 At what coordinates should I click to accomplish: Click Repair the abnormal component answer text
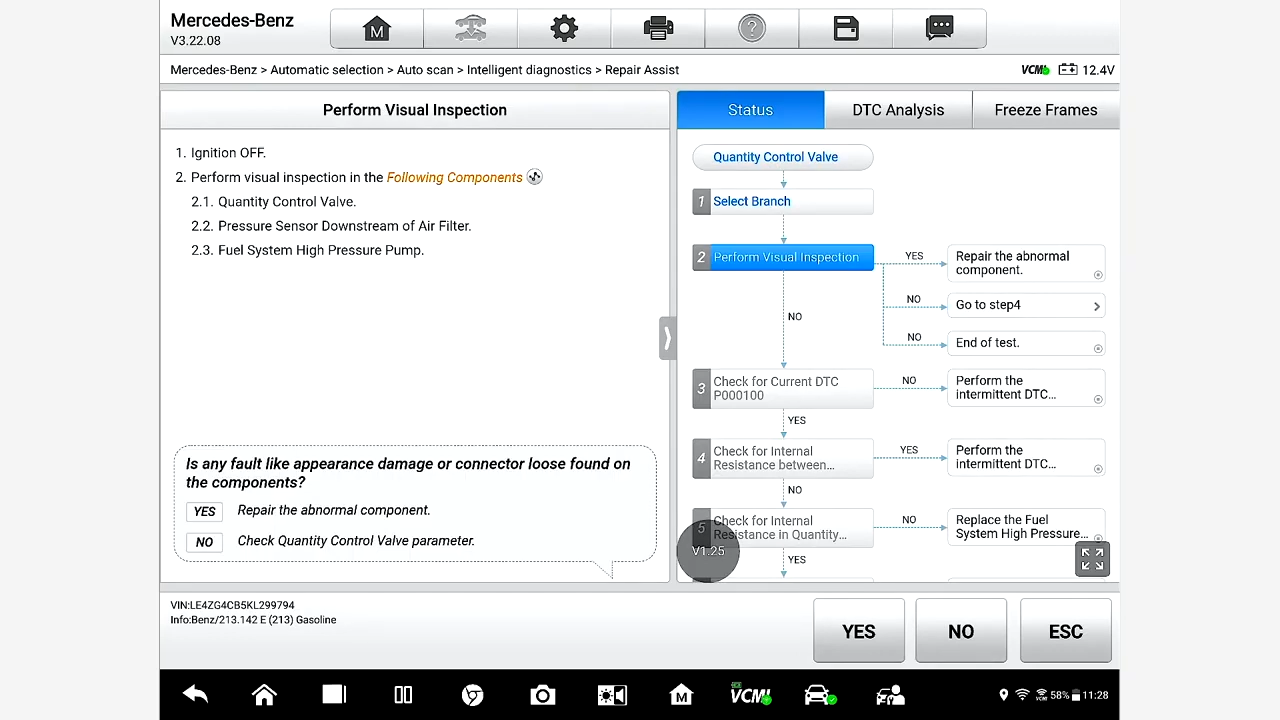334,510
